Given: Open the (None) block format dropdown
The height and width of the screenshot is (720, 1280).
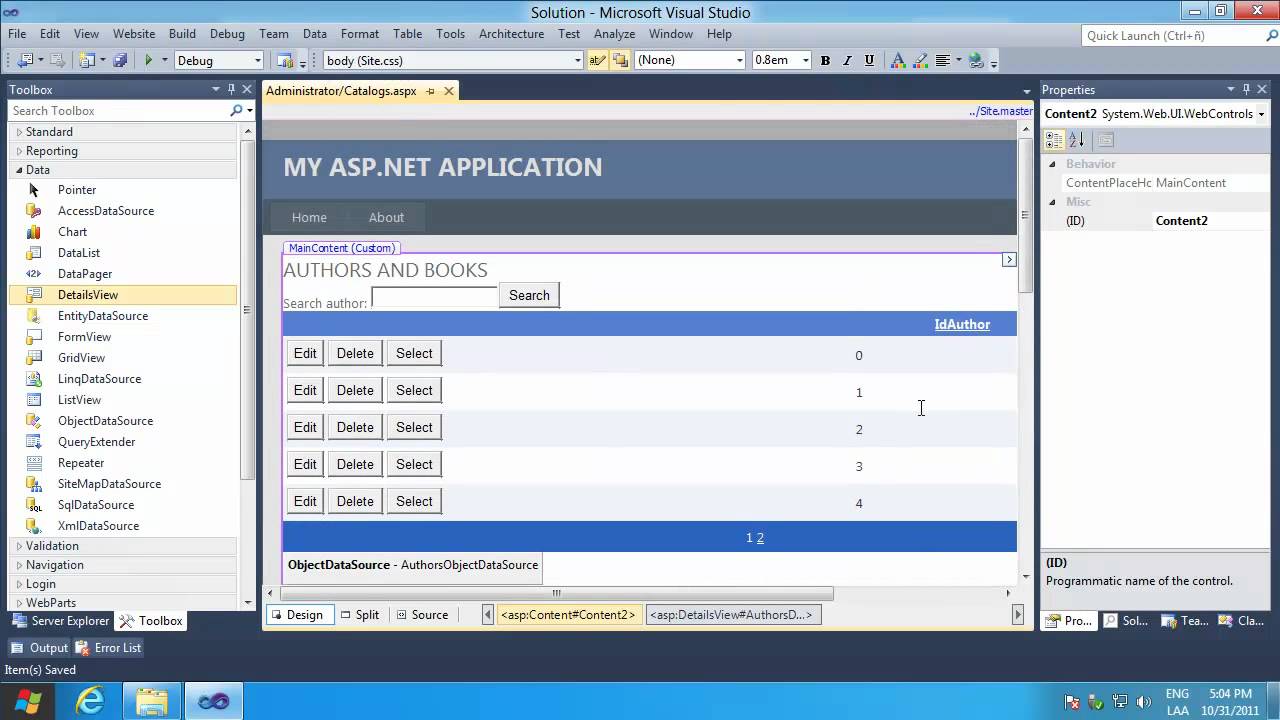Looking at the screenshot, I should click(x=740, y=60).
